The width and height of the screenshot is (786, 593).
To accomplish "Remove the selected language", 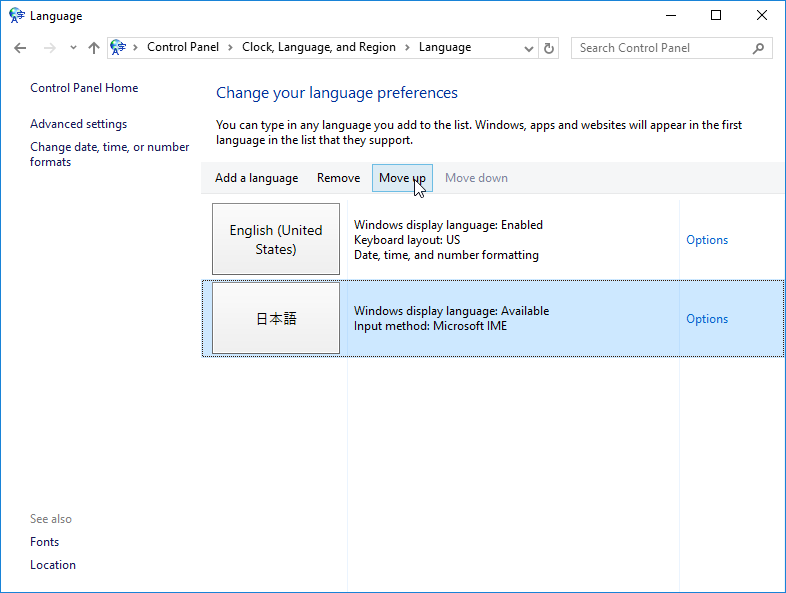I will click(x=338, y=178).
